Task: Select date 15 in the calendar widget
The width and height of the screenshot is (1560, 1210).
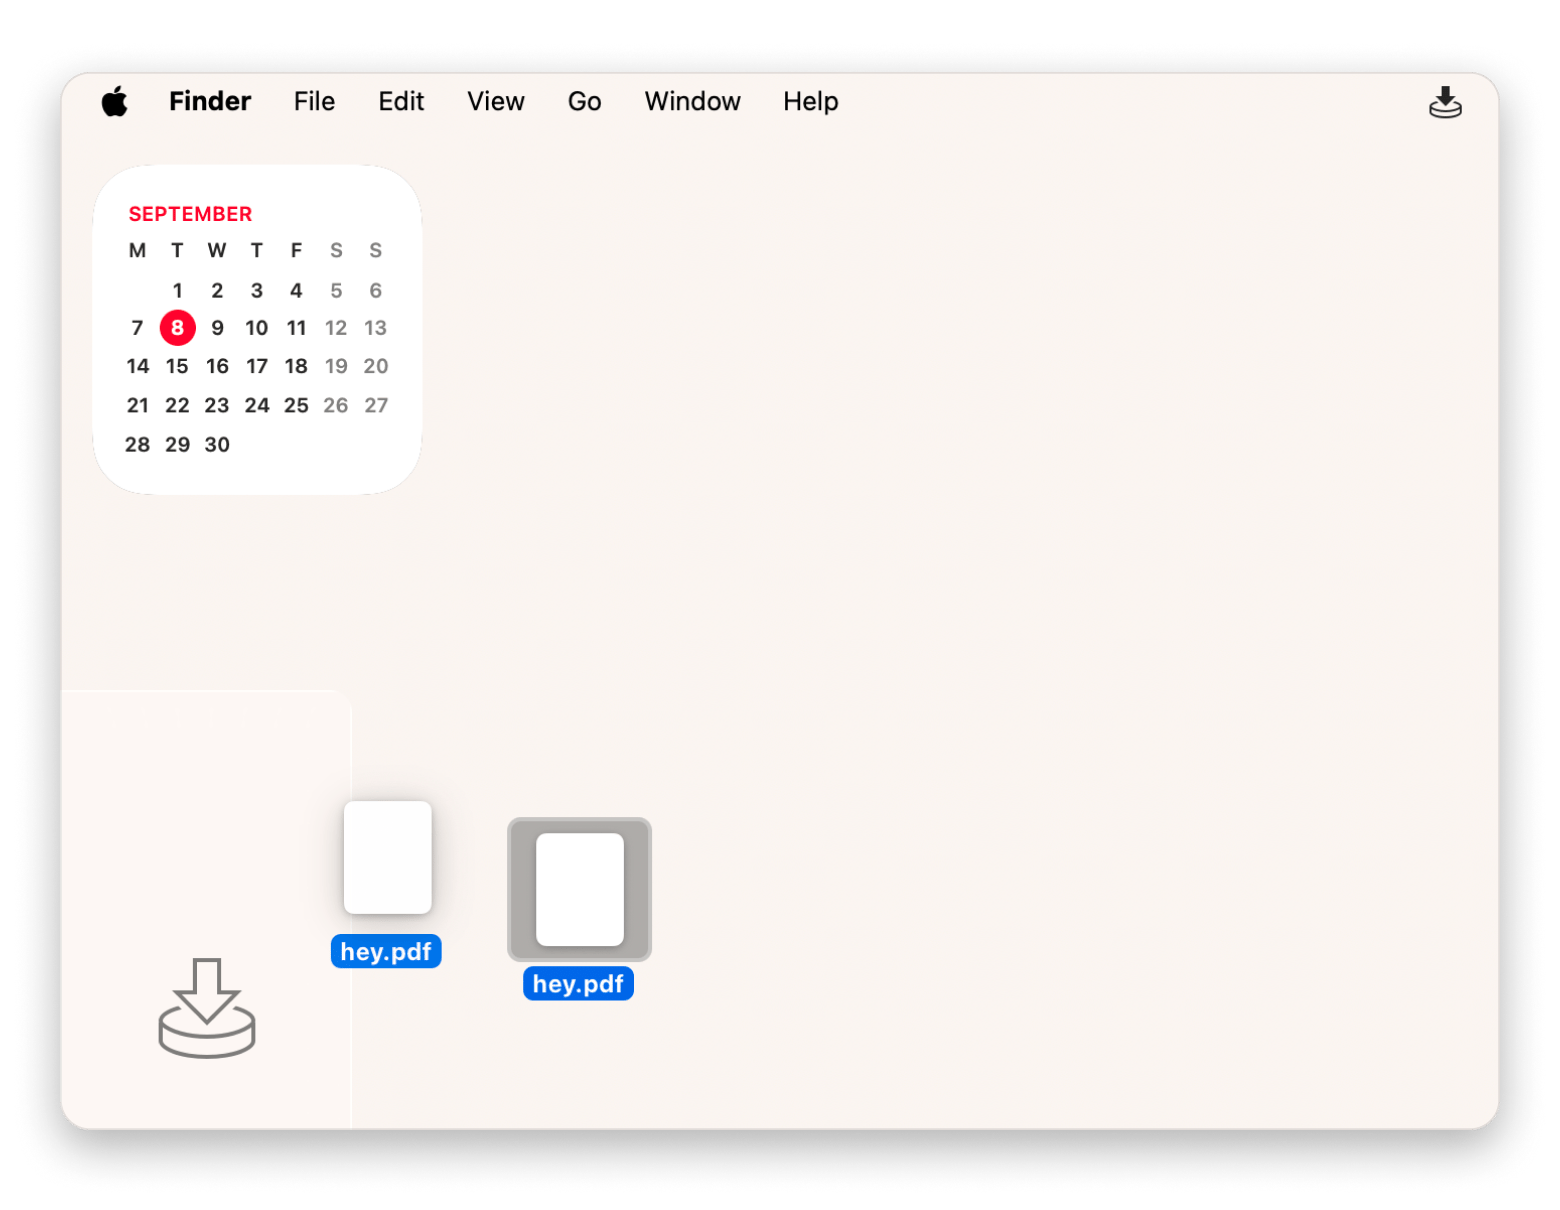Action: [x=177, y=366]
